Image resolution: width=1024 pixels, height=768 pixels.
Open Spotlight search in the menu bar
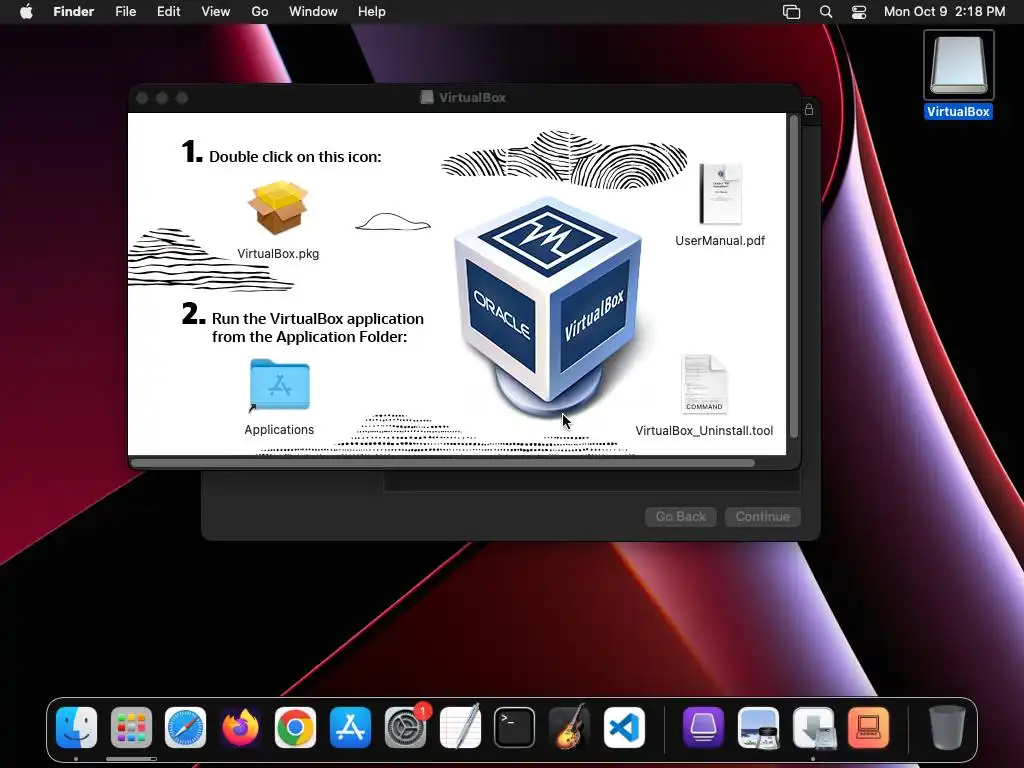[826, 12]
